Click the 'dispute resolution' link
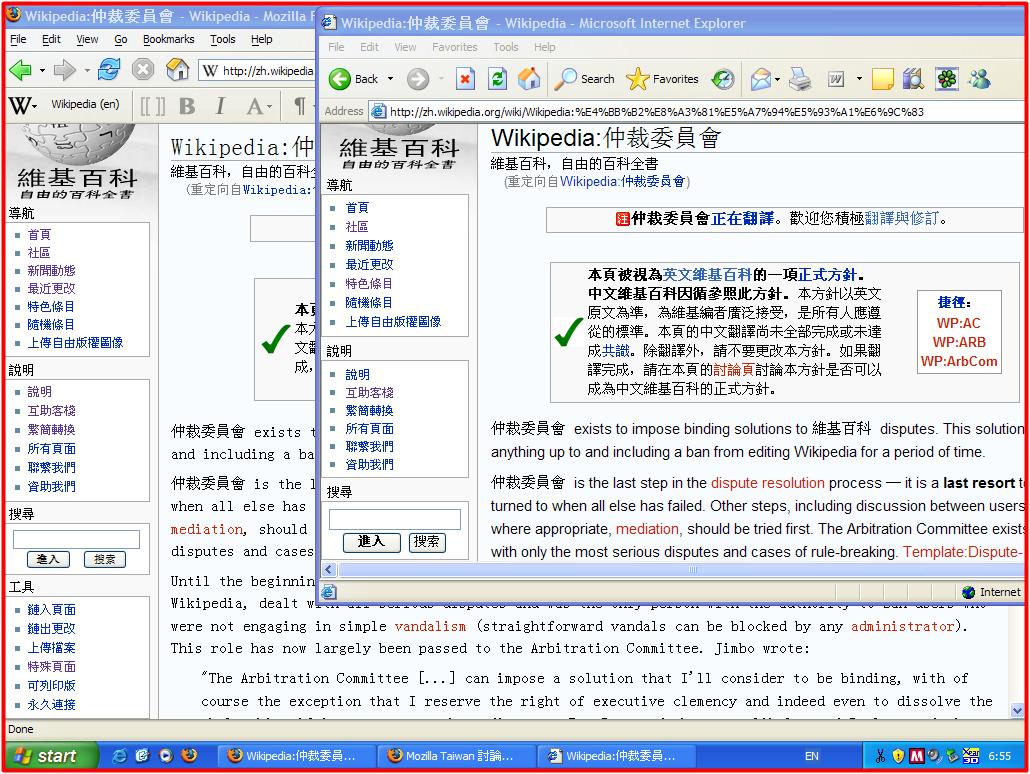The image size is (1030, 774). point(767,483)
